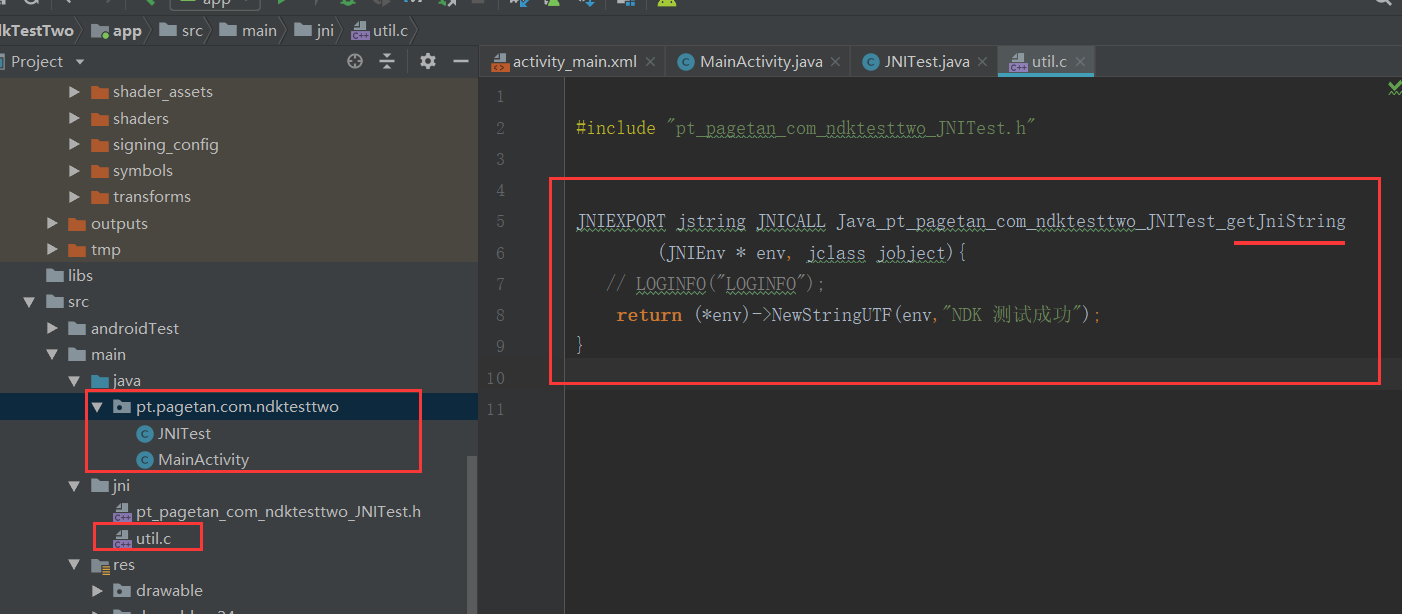The width and height of the screenshot is (1402, 614).
Task: Expand the androidTest folder arrow
Action: tap(52, 328)
